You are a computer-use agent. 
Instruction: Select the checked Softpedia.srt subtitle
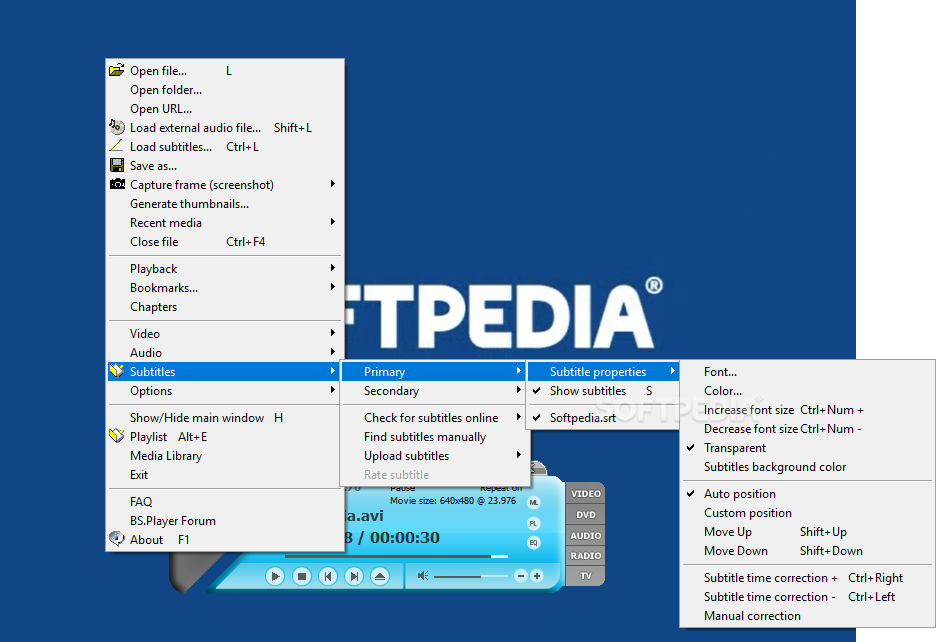coord(603,417)
